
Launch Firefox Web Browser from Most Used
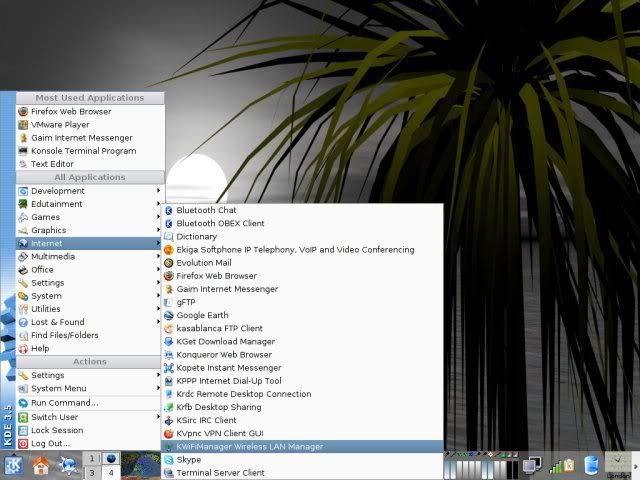pyautogui.click(x=90, y=111)
